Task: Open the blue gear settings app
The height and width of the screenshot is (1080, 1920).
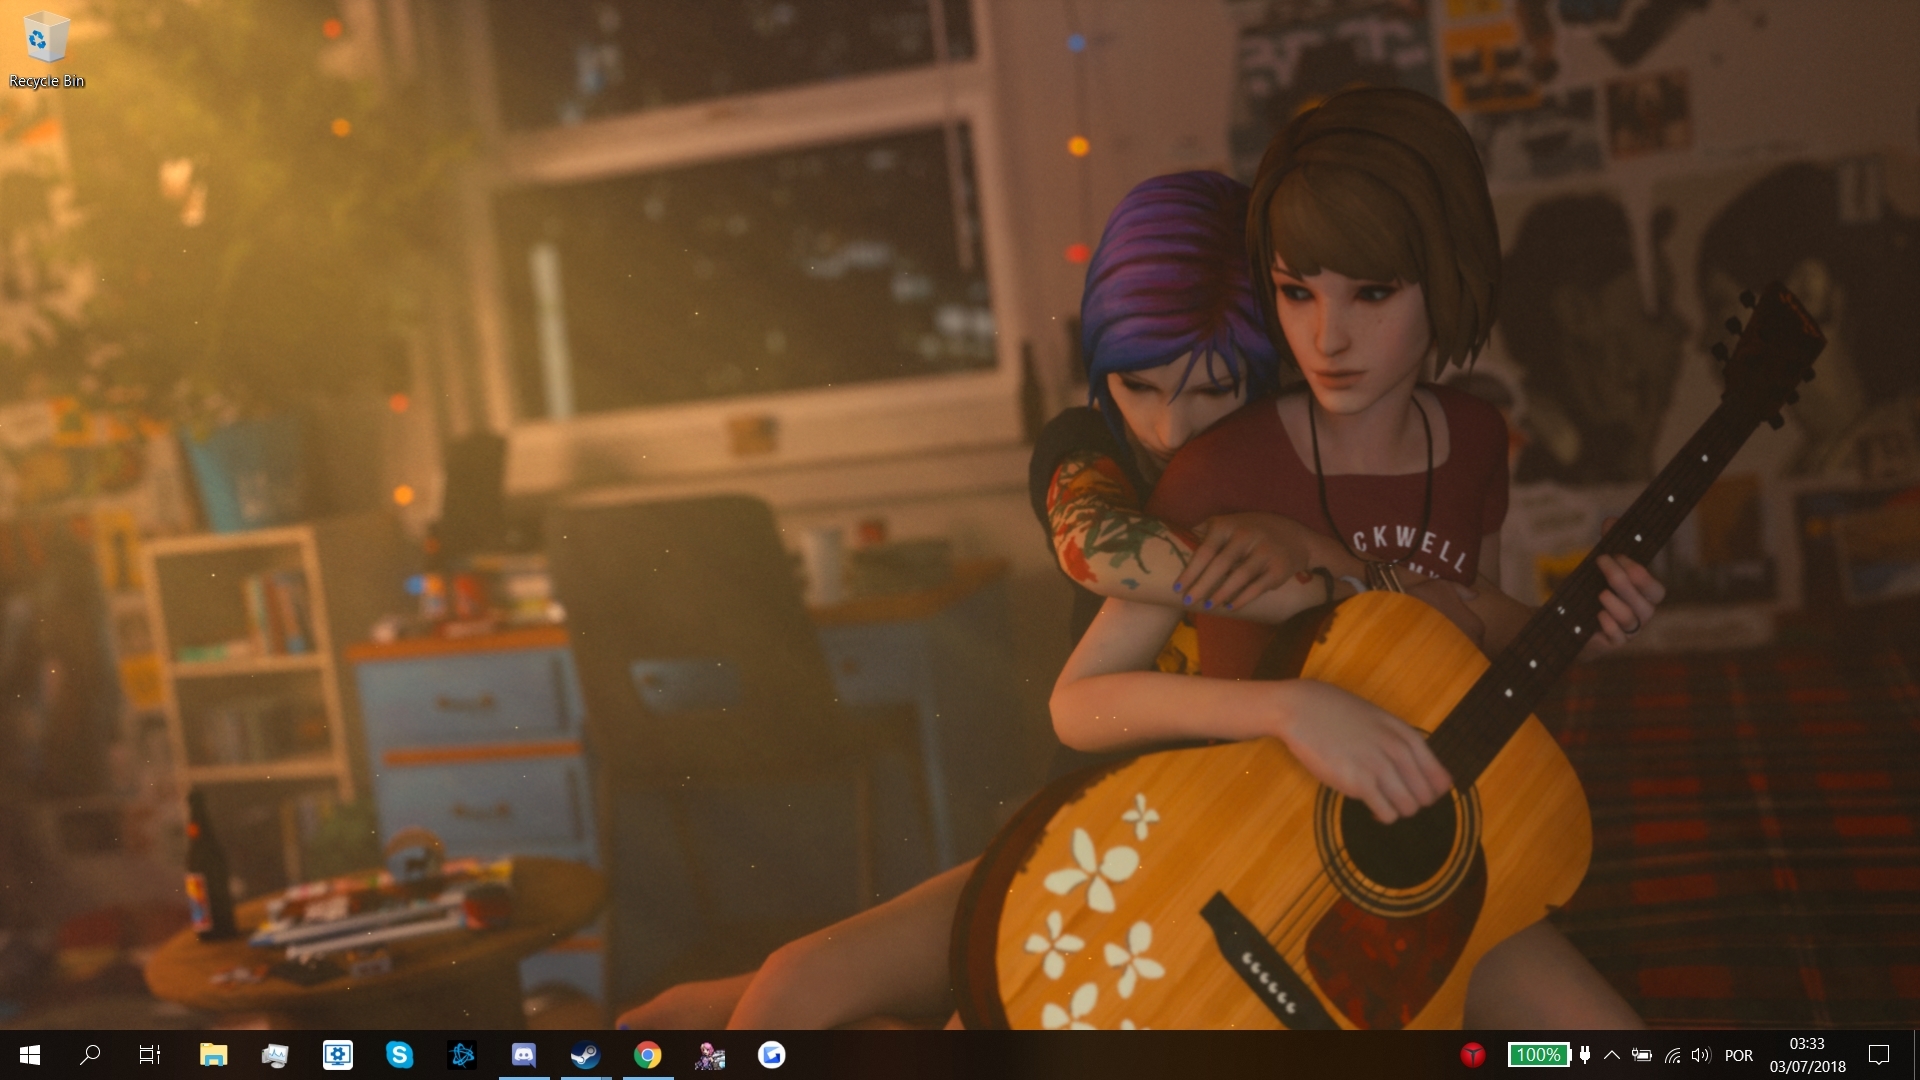Action: (338, 1055)
